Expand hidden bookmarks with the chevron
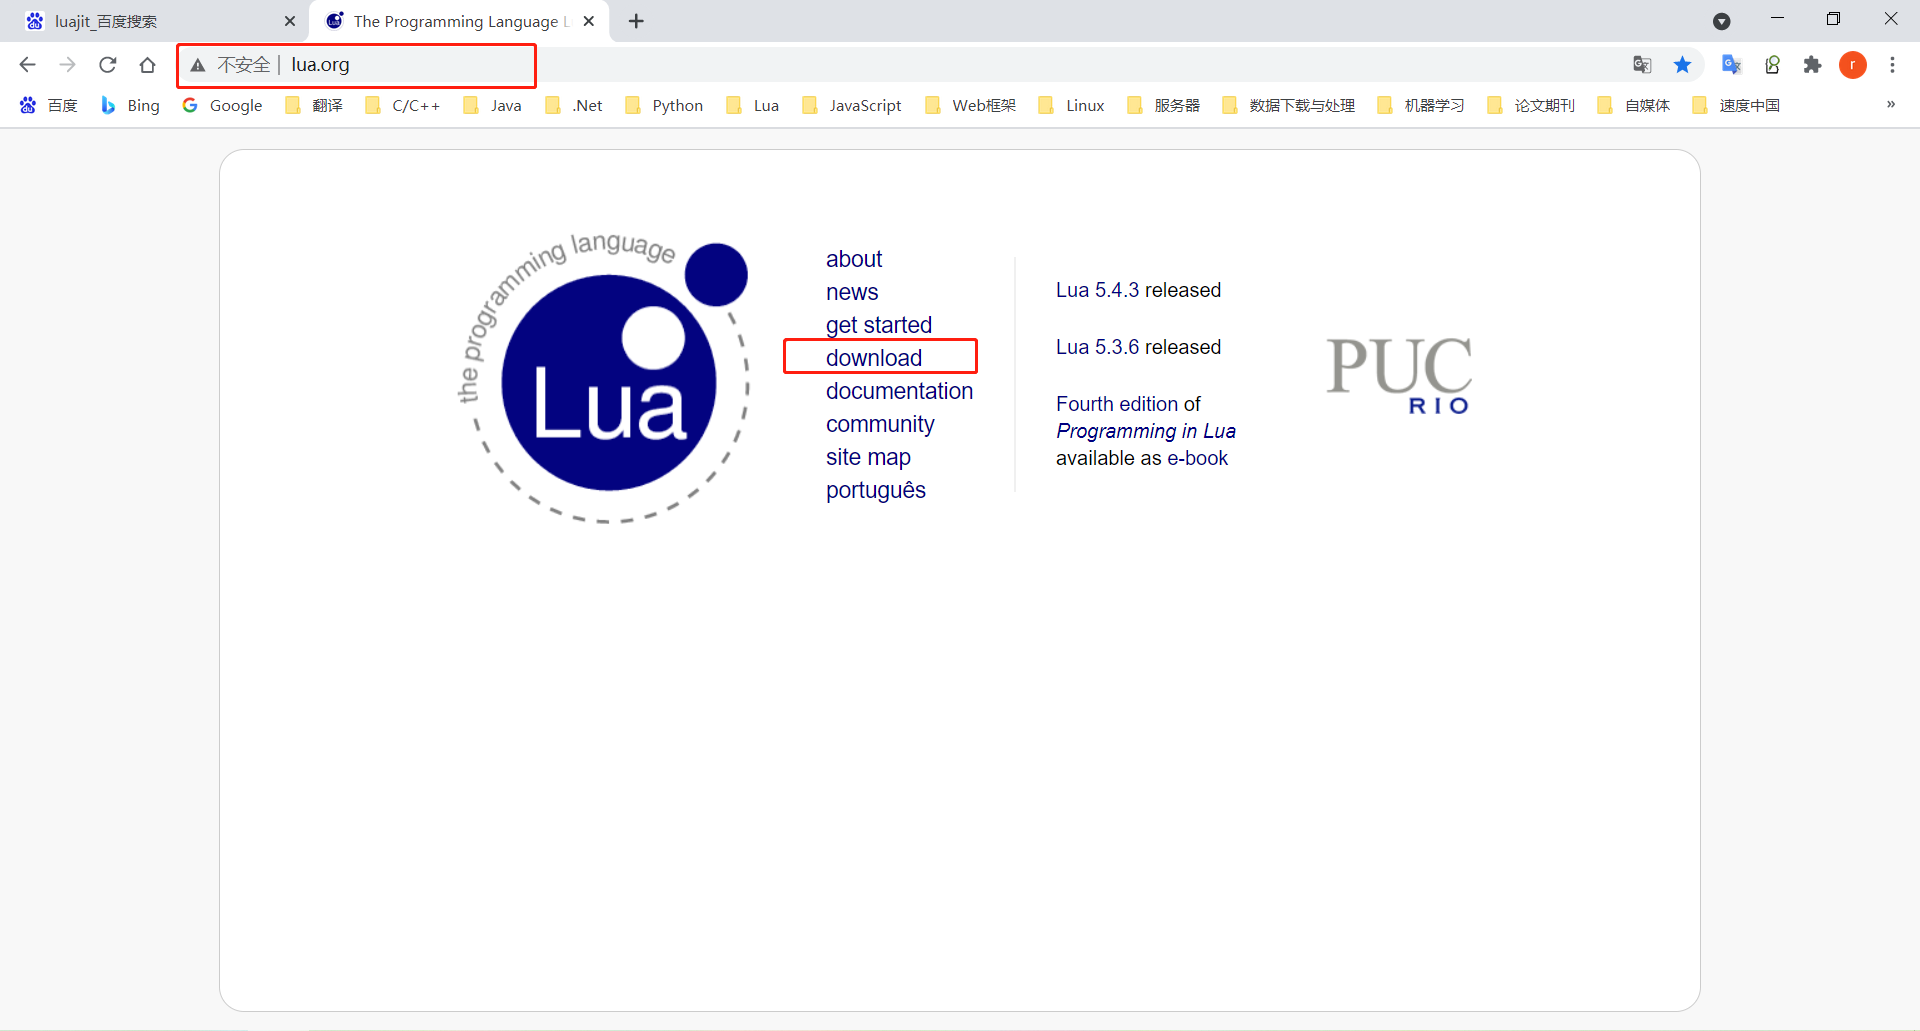This screenshot has width=1920, height=1031. tap(1890, 105)
